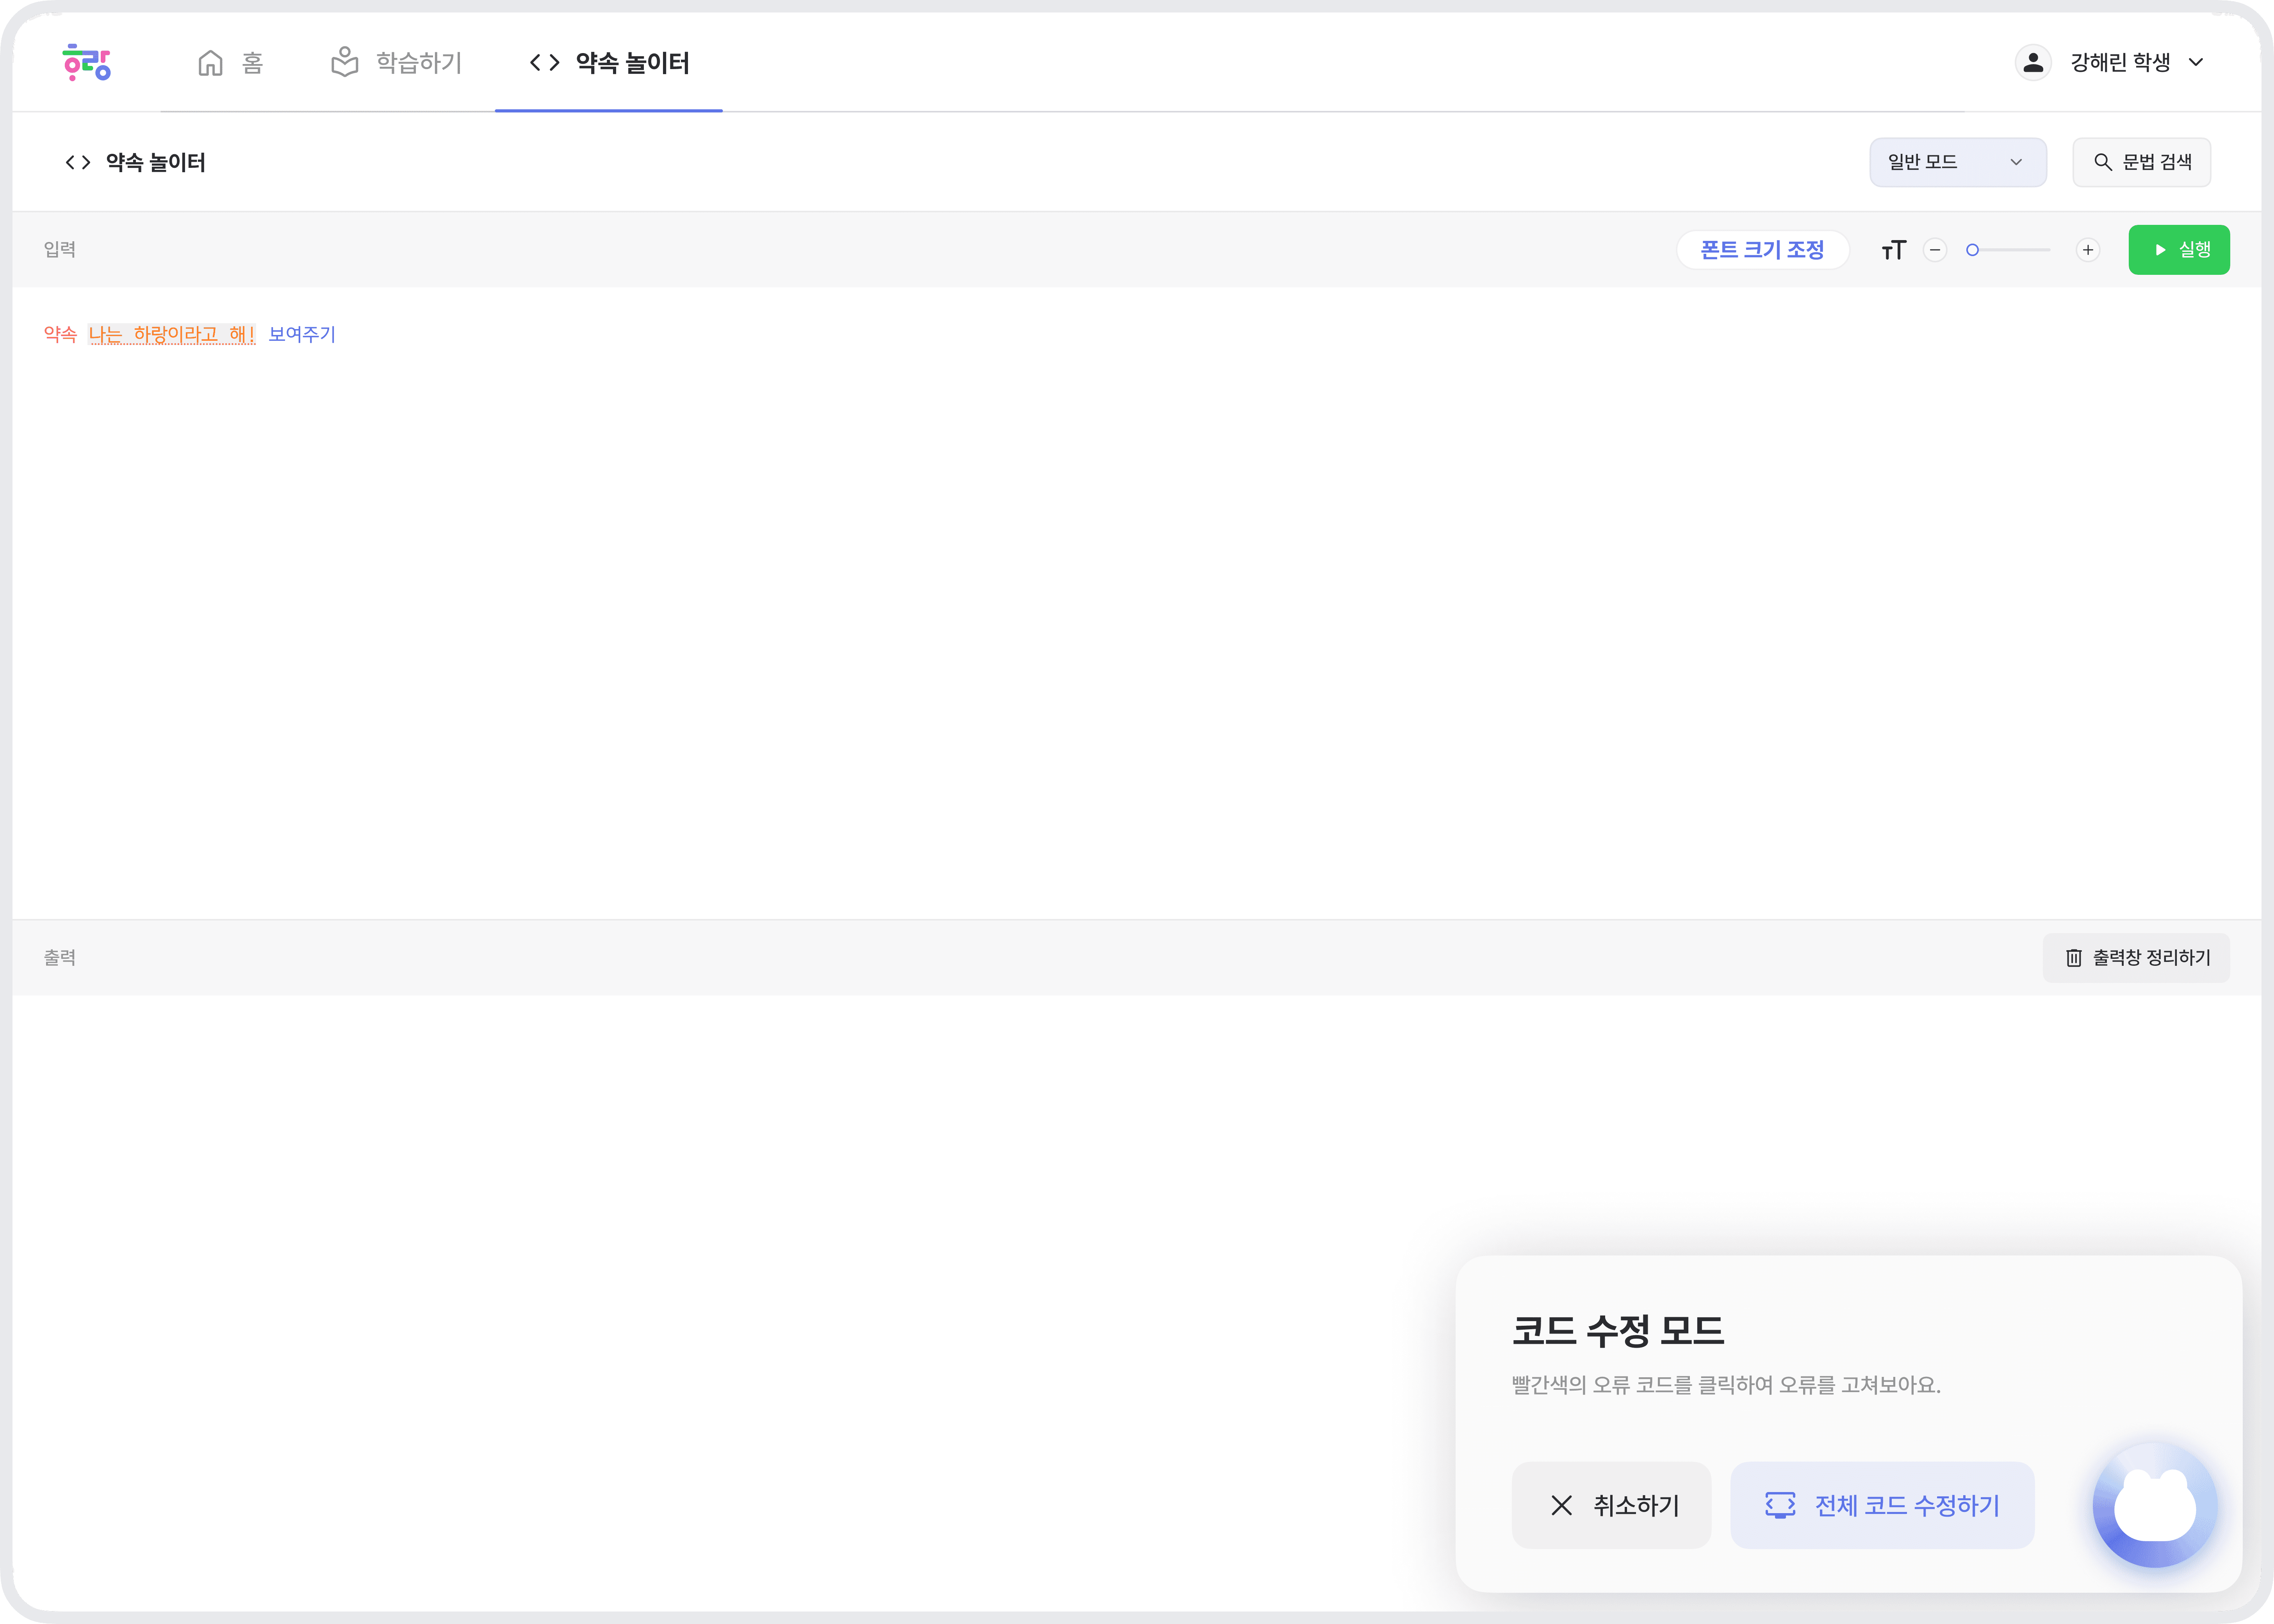Click the blue 보여주기 command in code
The image size is (2274, 1624).
coord(302,334)
